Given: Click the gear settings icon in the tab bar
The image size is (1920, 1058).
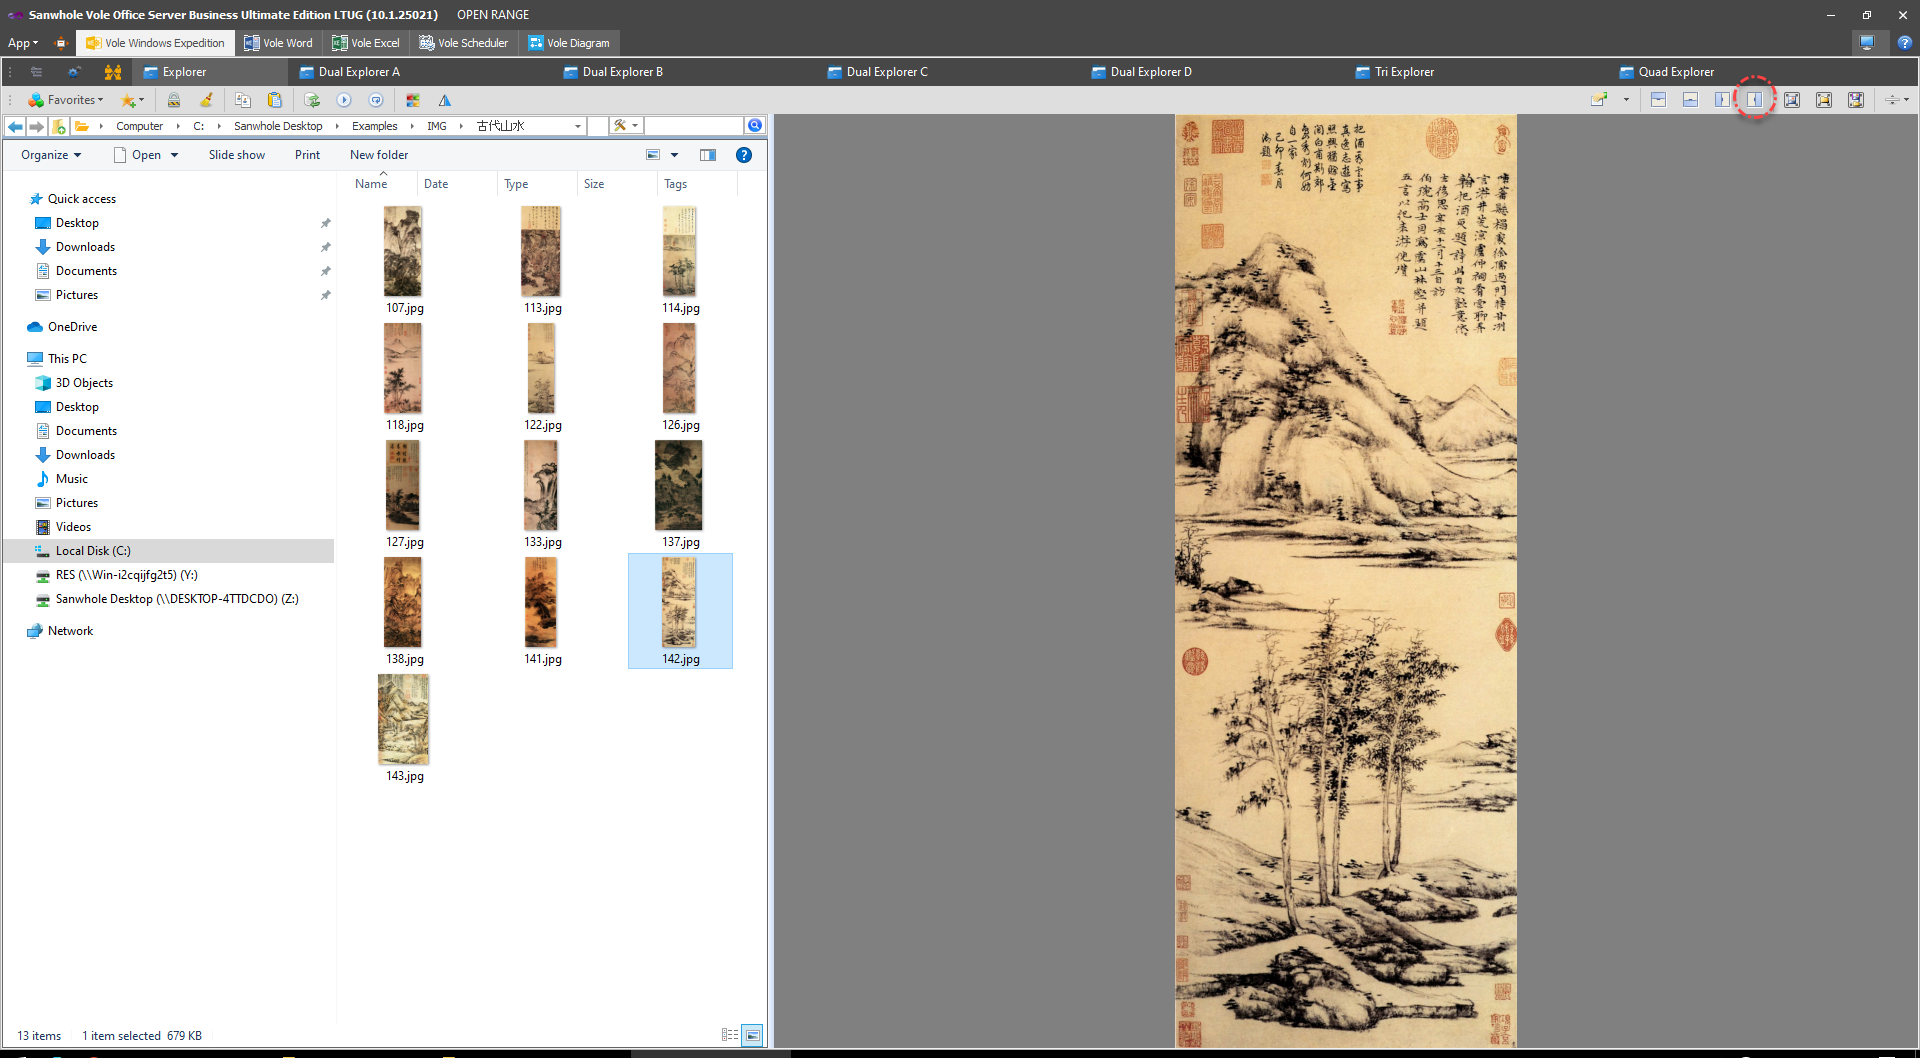Looking at the screenshot, I should pos(74,72).
